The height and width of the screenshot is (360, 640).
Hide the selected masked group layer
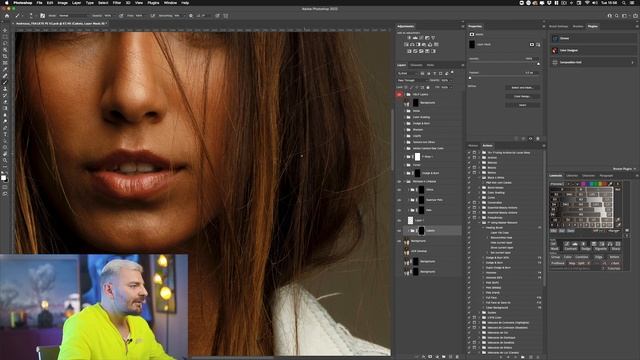tap(399, 231)
